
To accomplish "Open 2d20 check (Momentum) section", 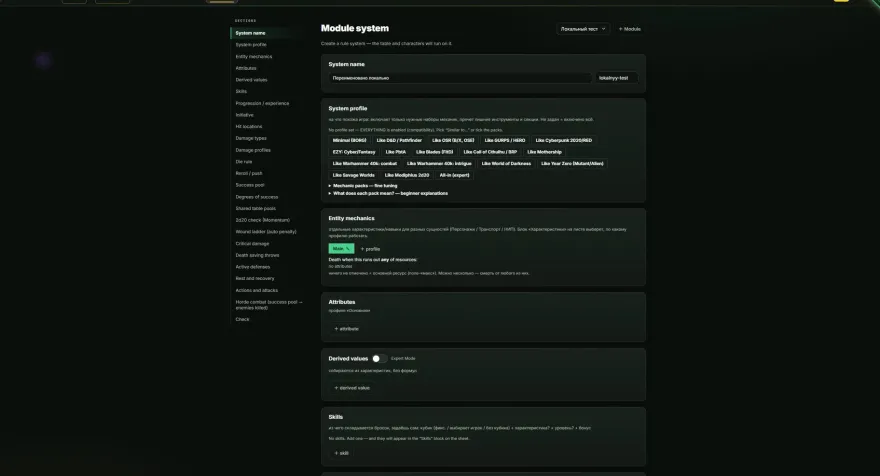I will 263,220.
